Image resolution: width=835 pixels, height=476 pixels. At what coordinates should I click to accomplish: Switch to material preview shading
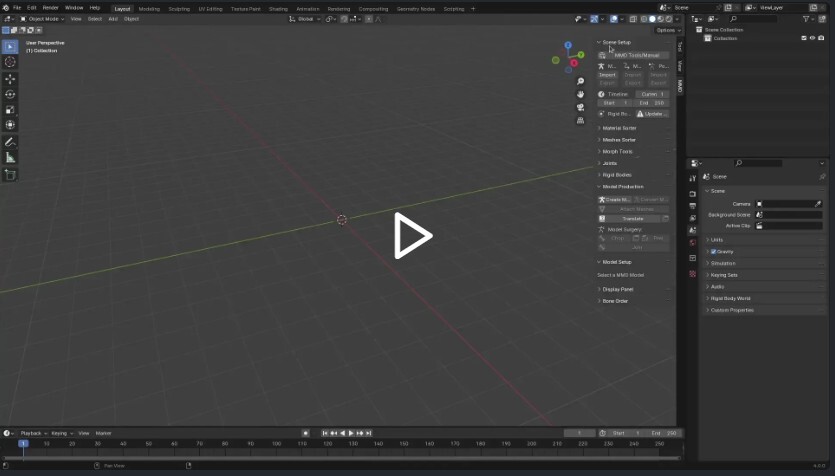(x=661, y=19)
